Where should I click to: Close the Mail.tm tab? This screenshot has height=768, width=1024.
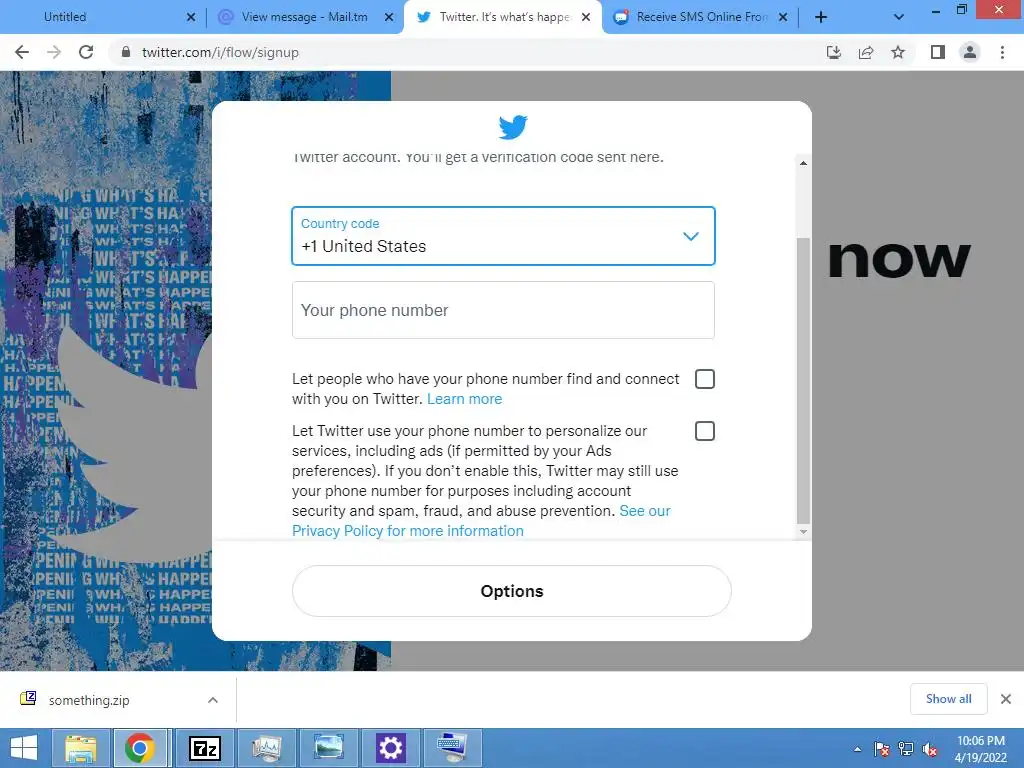point(389,17)
